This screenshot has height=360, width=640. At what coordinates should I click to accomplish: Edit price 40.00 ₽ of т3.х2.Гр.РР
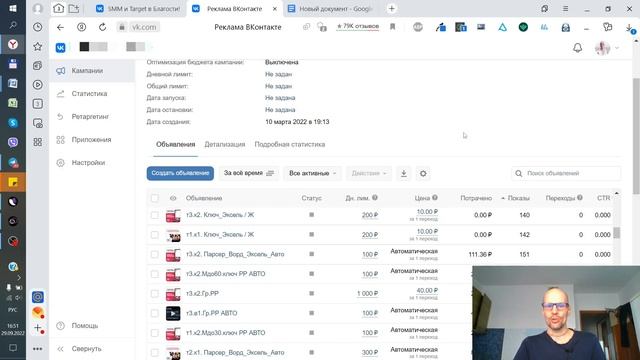click(427, 291)
